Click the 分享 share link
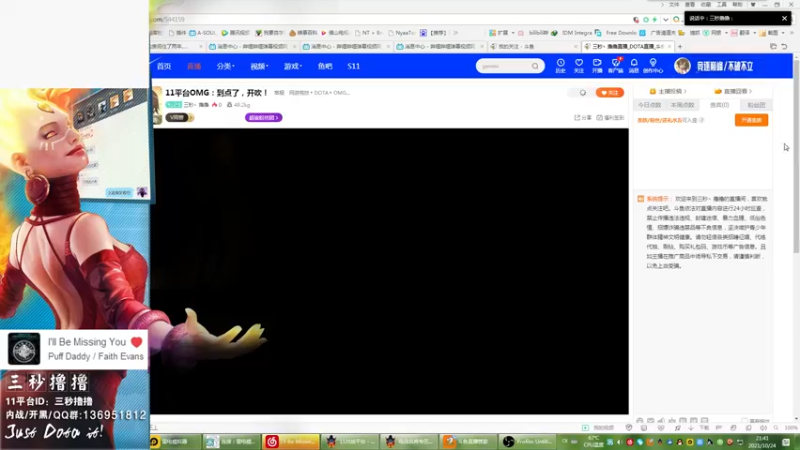This screenshot has width=800, height=450. tap(583, 117)
